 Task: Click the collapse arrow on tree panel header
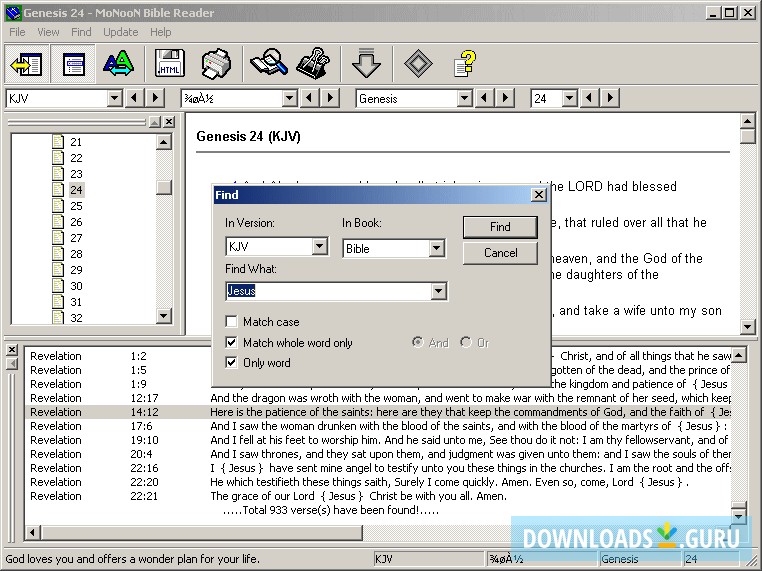[155, 122]
